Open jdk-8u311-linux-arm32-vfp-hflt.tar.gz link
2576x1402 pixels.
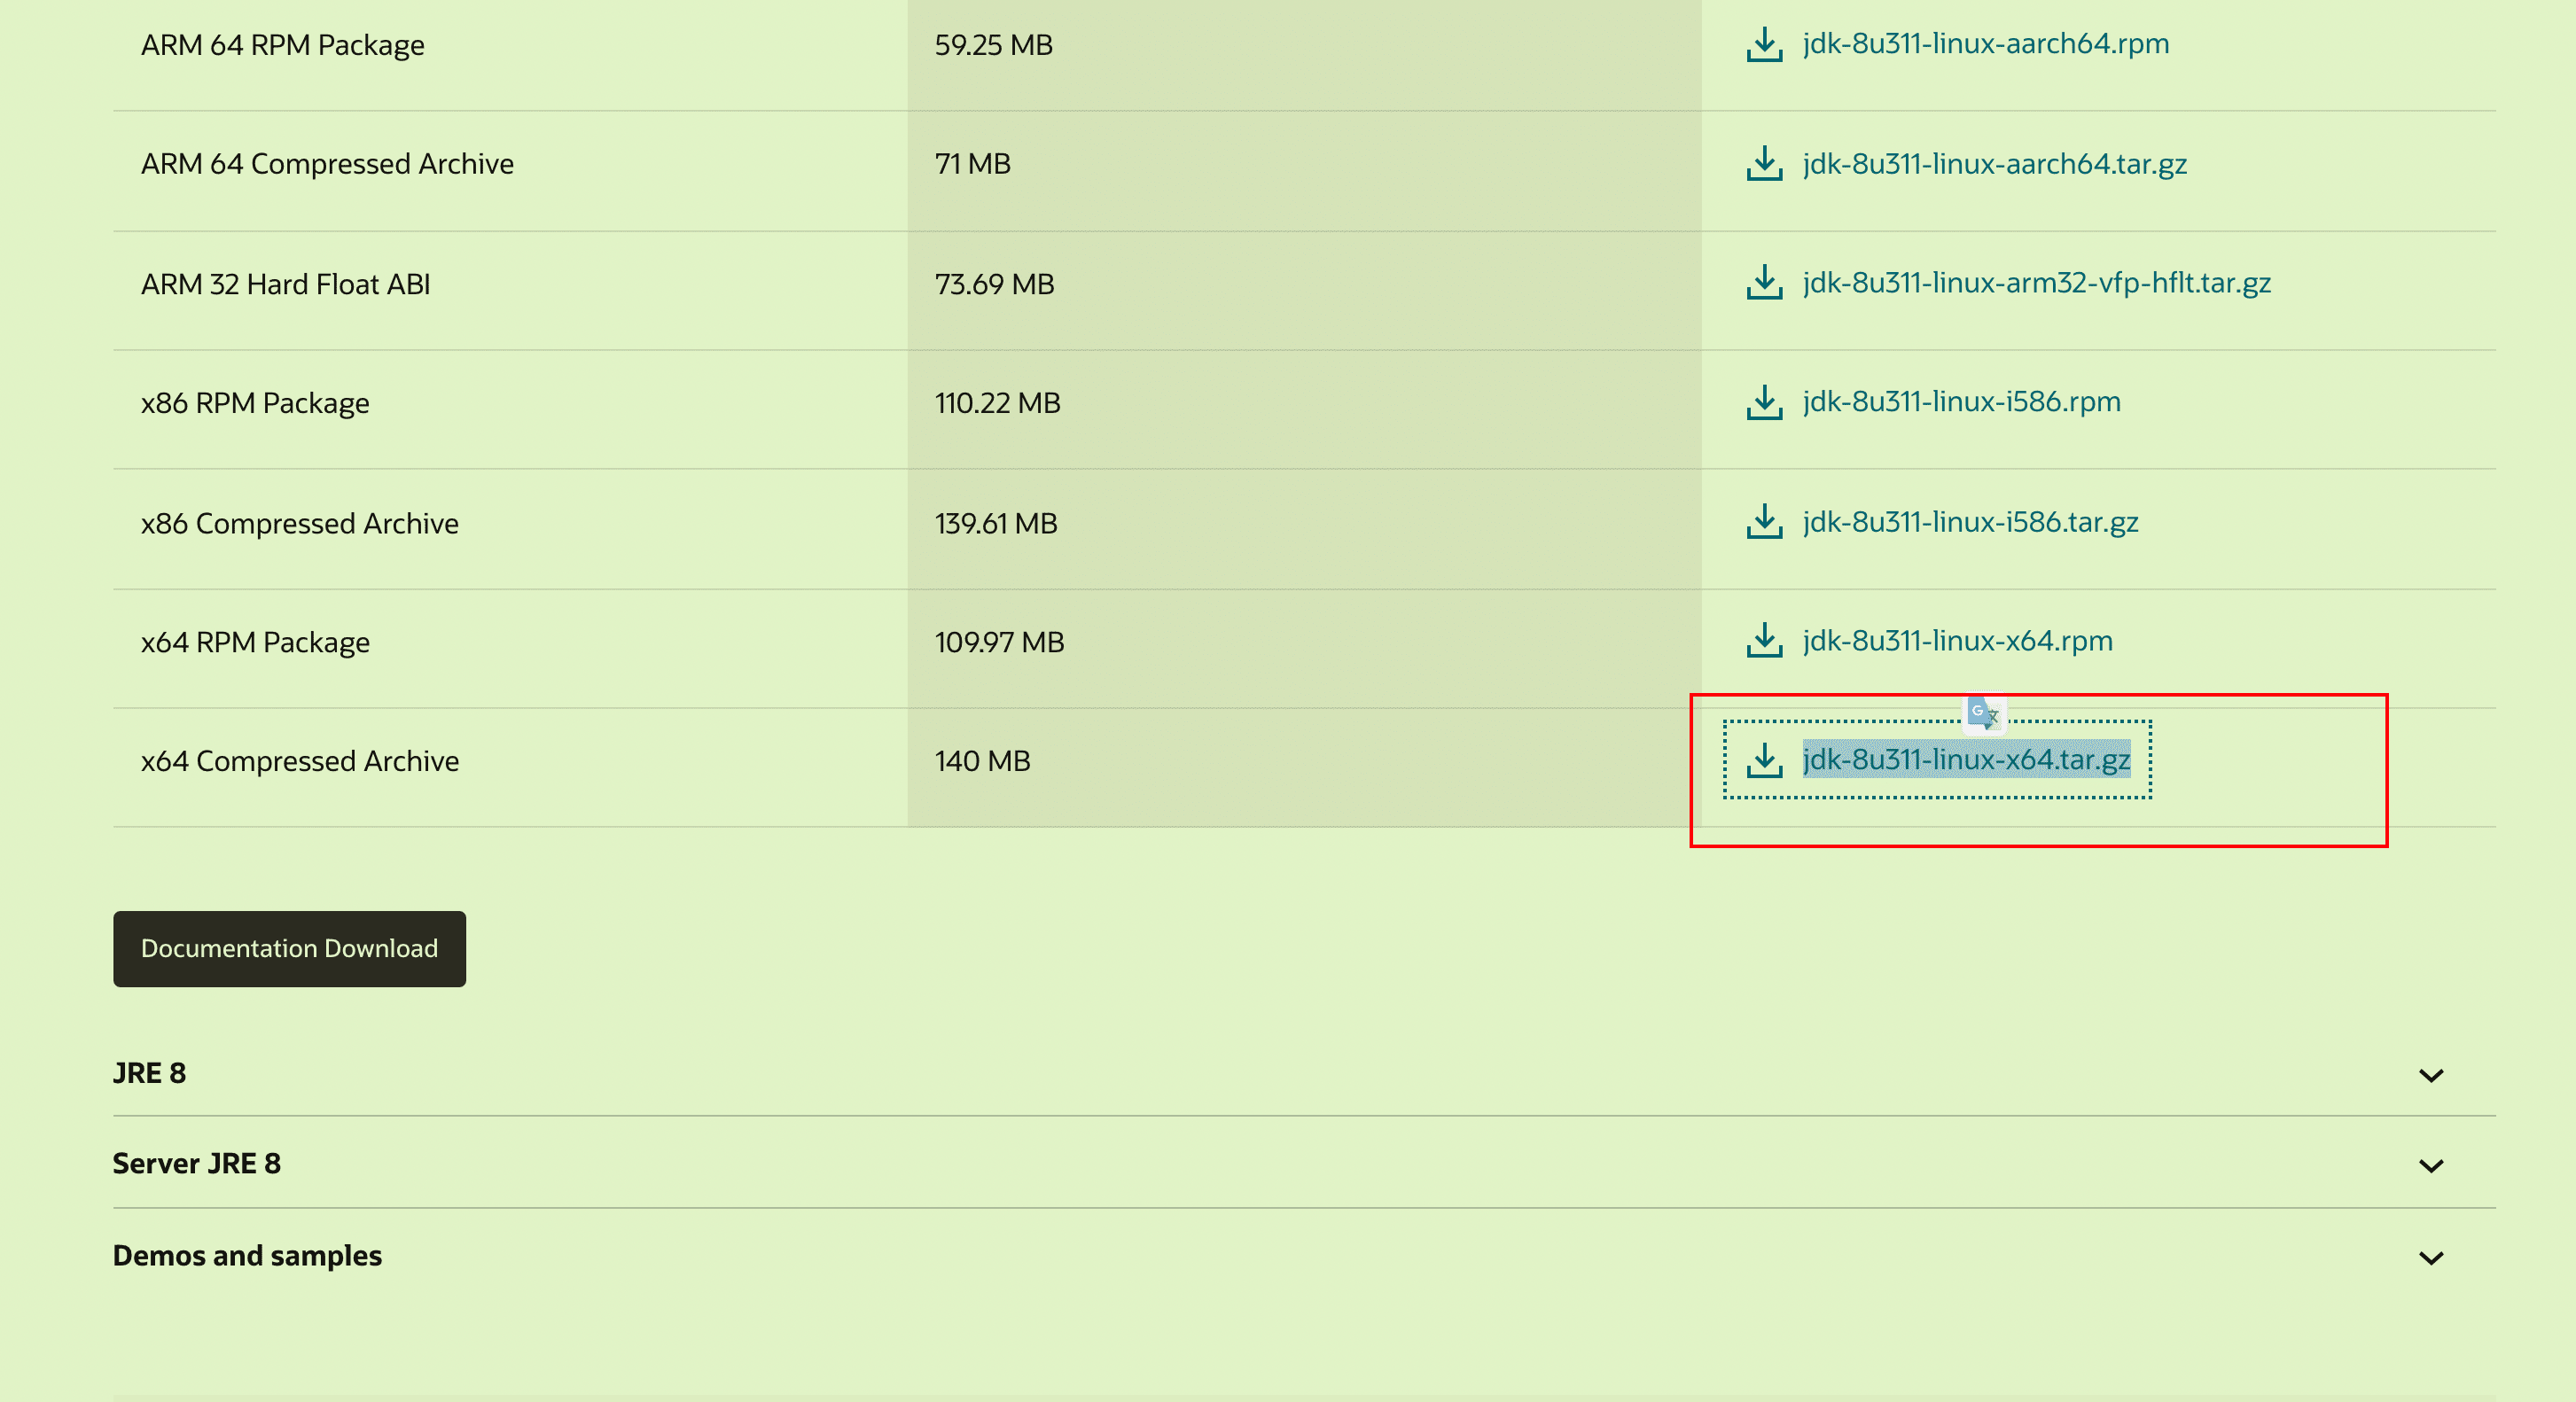pos(2036,283)
